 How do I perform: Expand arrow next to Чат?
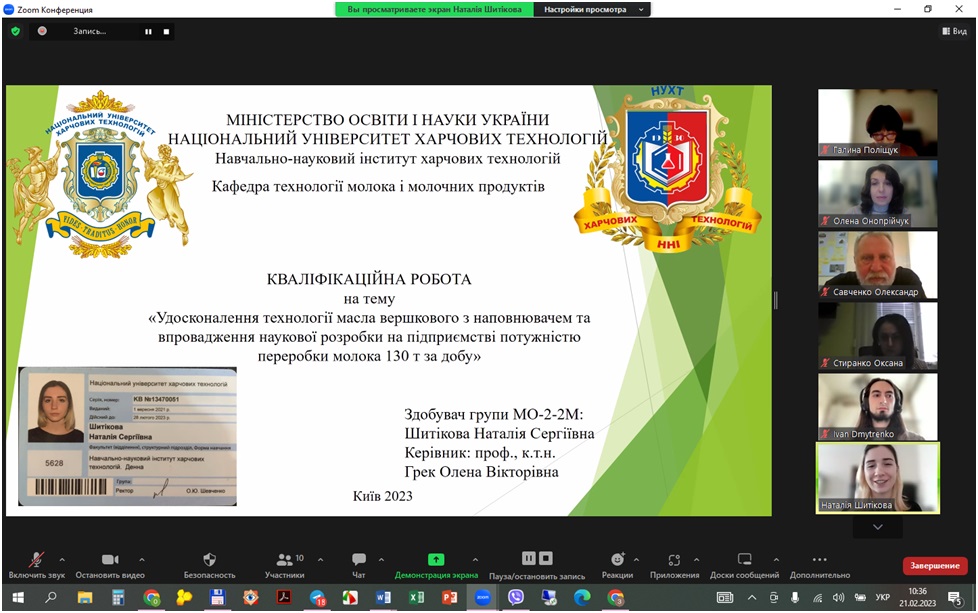(381, 559)
